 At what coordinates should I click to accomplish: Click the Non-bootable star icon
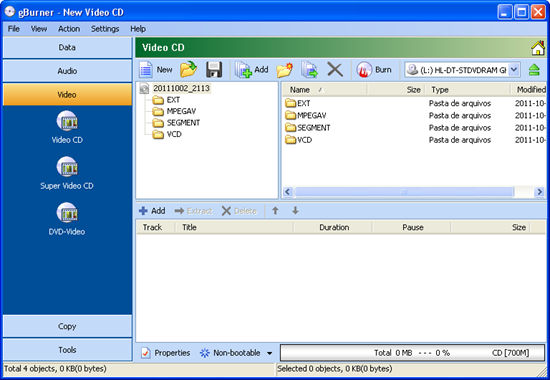pyautogui.click(x=204, y=353)
